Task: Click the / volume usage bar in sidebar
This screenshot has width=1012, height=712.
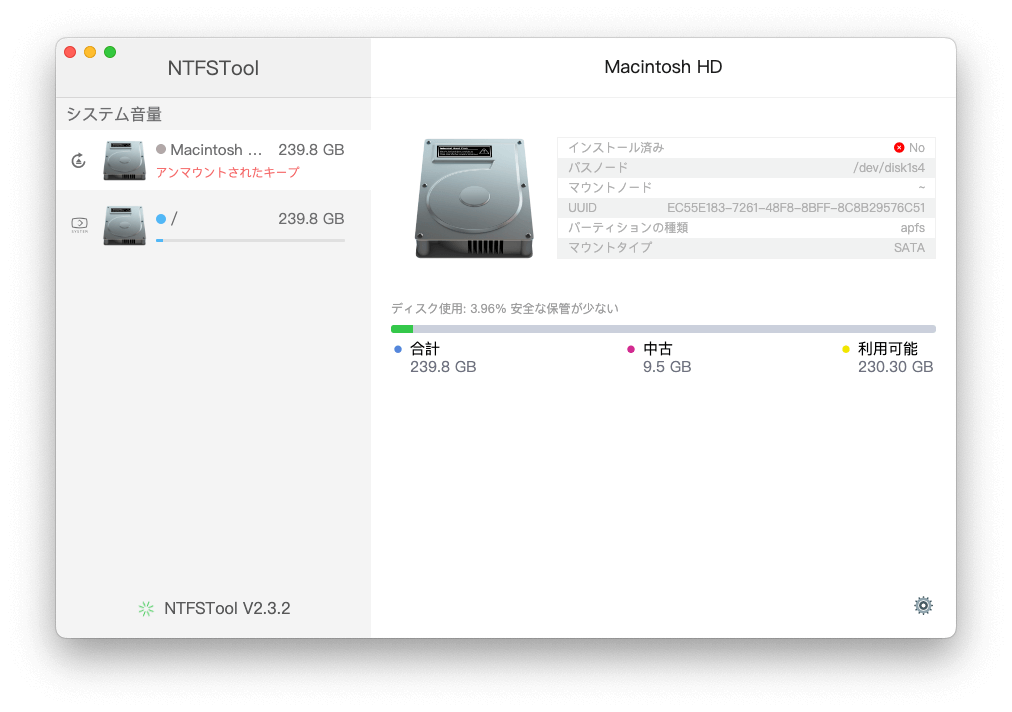Action: coord(250,241)
